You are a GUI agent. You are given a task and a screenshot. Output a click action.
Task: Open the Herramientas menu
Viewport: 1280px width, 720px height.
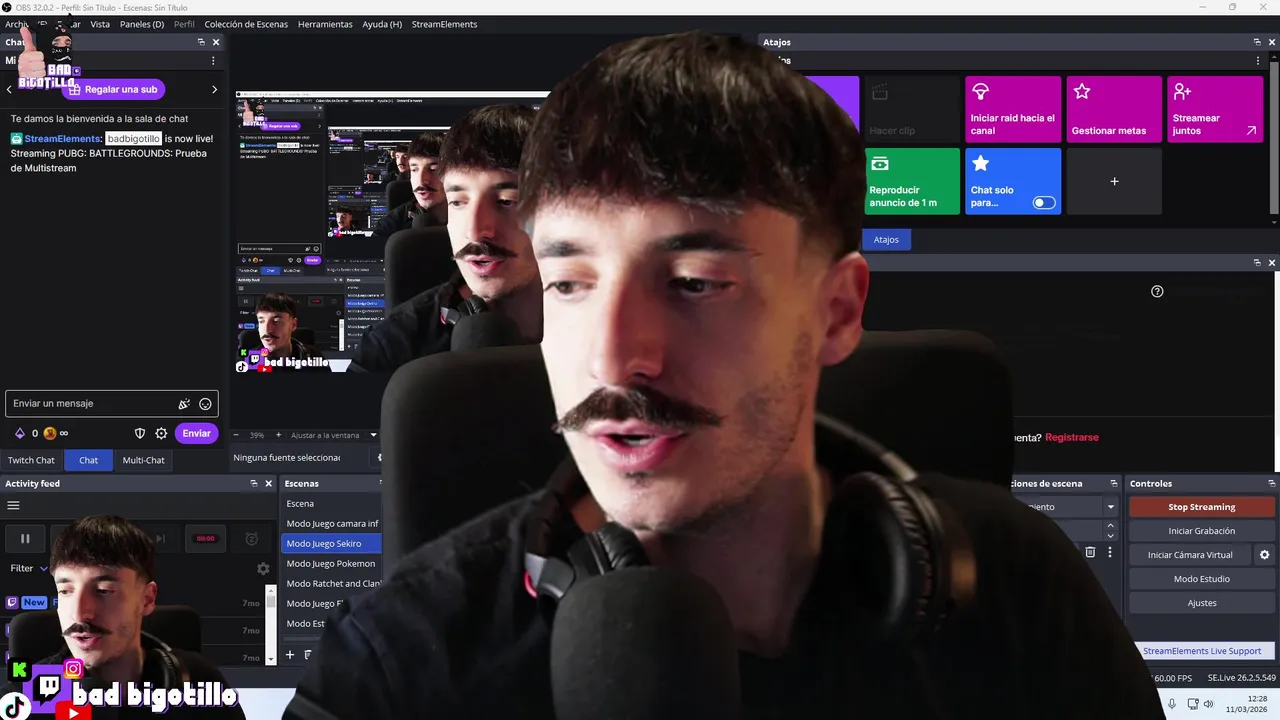[325, 24]
